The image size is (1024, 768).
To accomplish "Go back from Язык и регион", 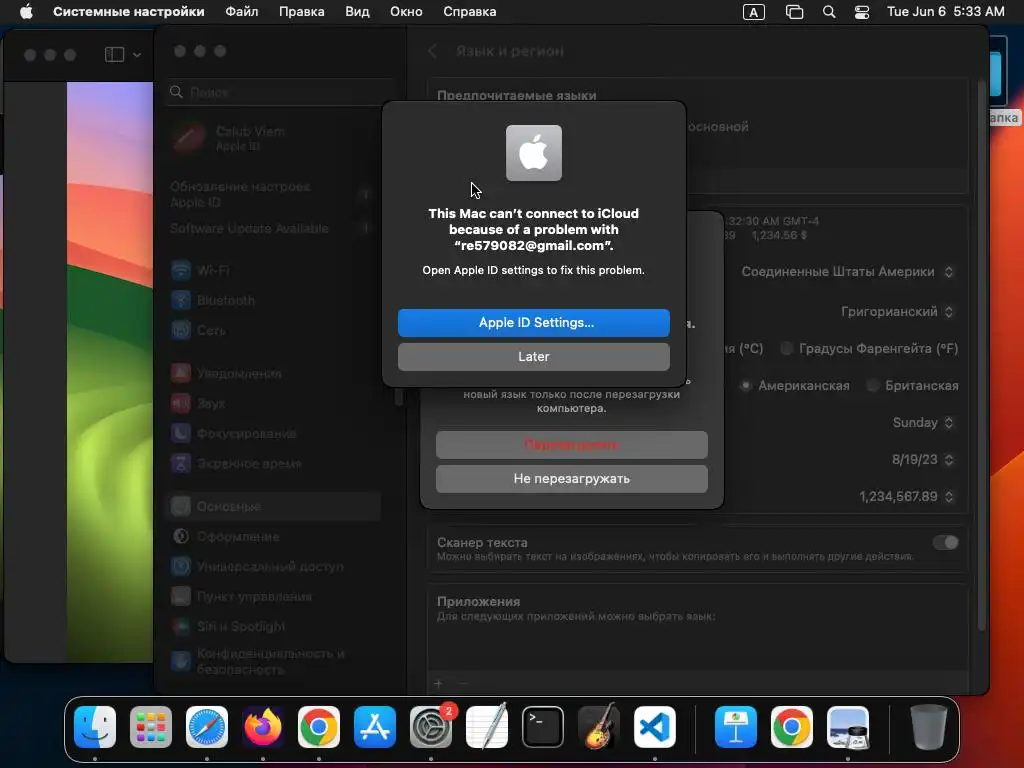I will point(432,51).
